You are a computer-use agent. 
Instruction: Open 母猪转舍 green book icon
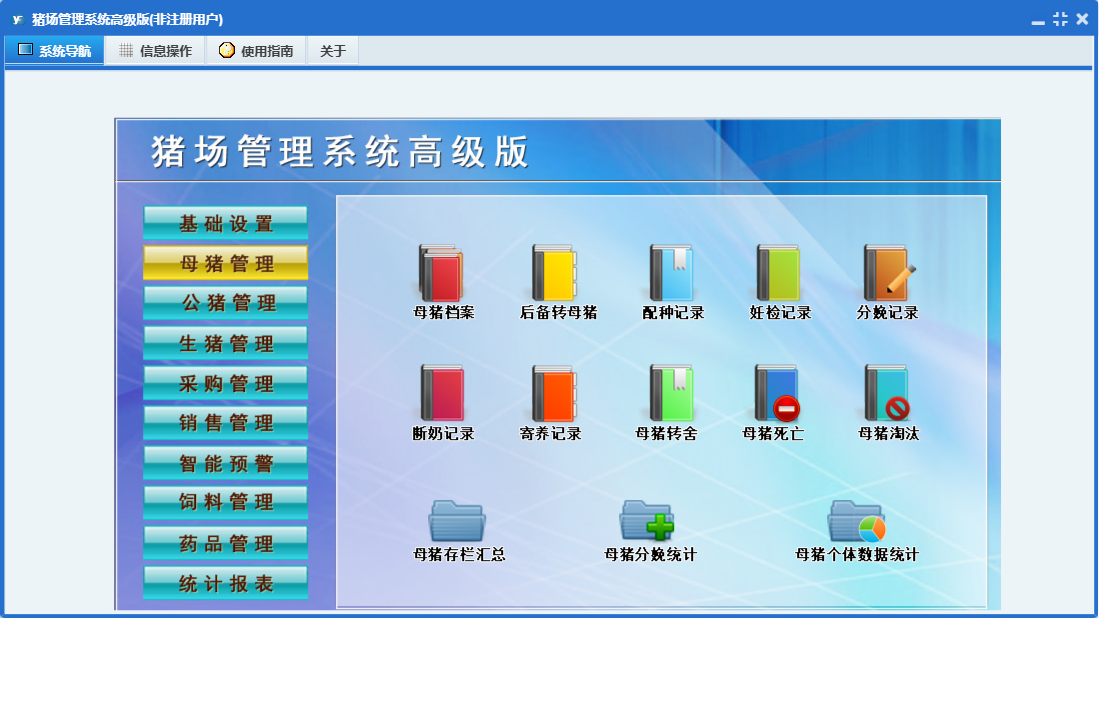(x=671, y=393)
